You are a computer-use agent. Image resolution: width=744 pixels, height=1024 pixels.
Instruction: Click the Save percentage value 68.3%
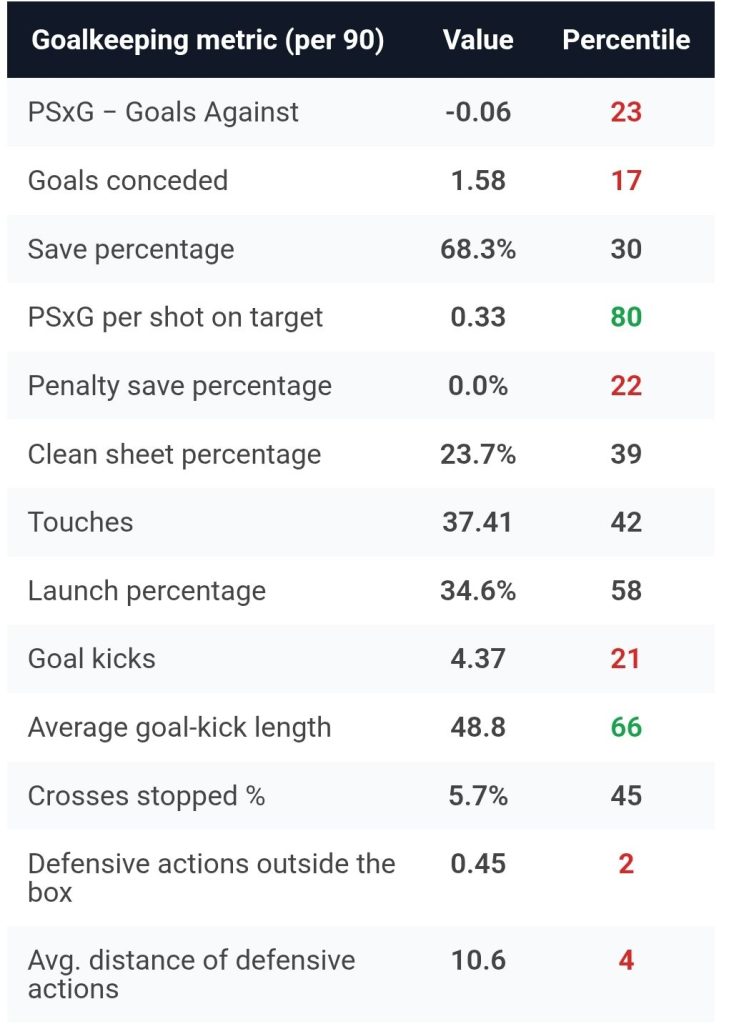coord(478,249)
